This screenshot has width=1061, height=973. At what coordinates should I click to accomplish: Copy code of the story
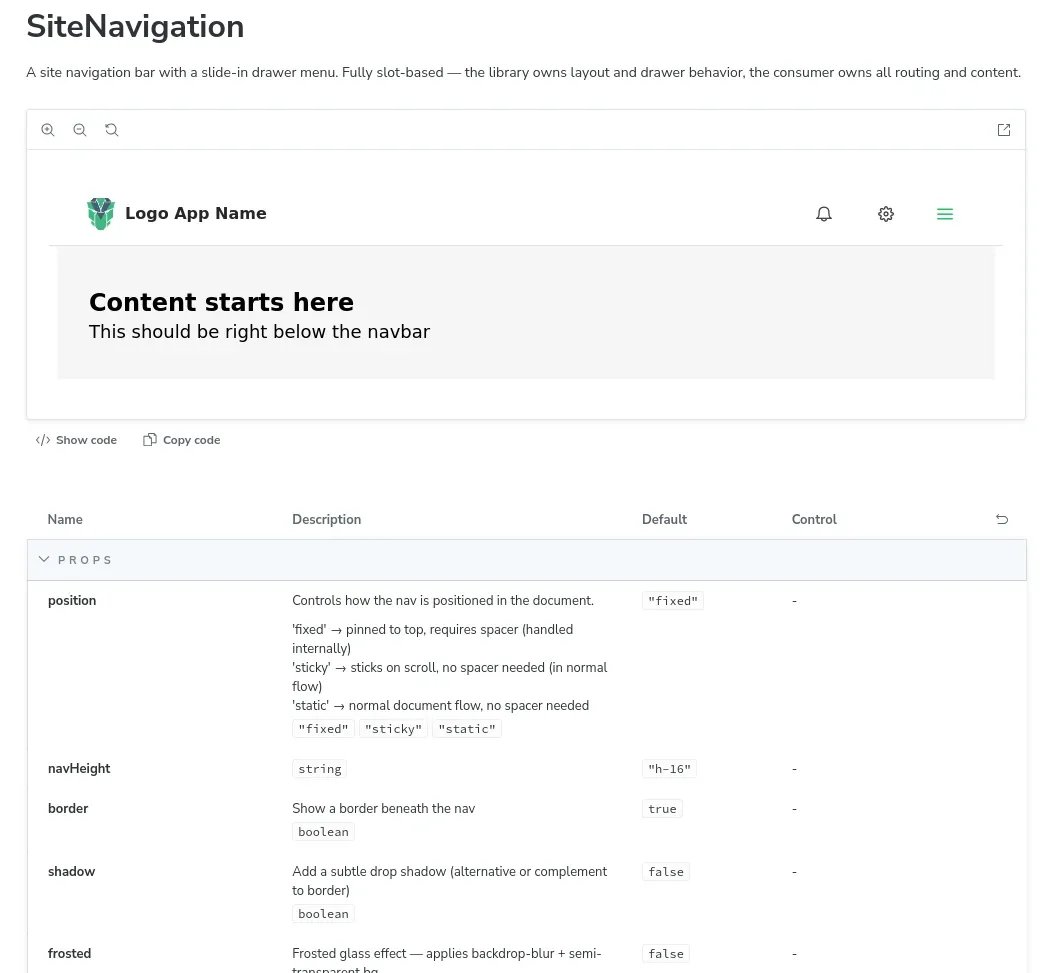[182, 440]
